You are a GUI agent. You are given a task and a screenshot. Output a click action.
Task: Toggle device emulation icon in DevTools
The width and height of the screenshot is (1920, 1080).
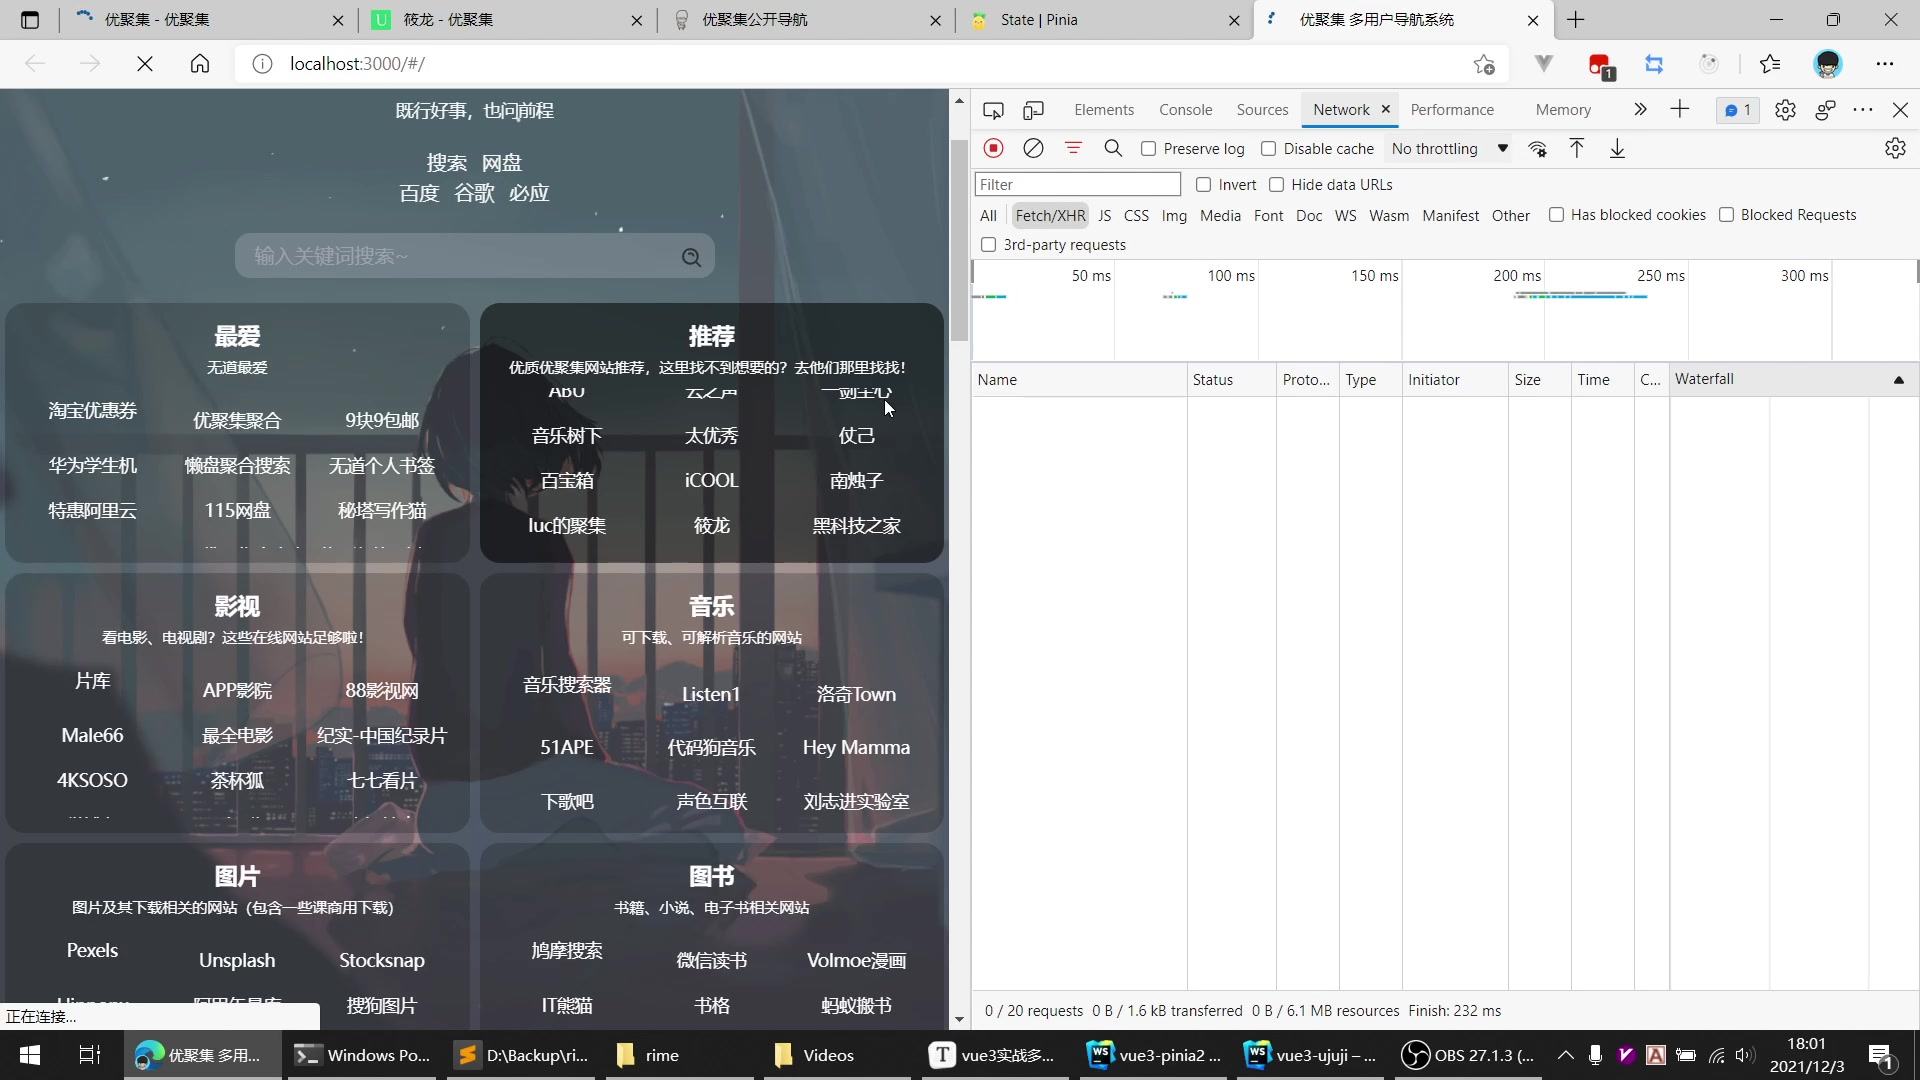pyautogui.click(x=1033, y=110)
